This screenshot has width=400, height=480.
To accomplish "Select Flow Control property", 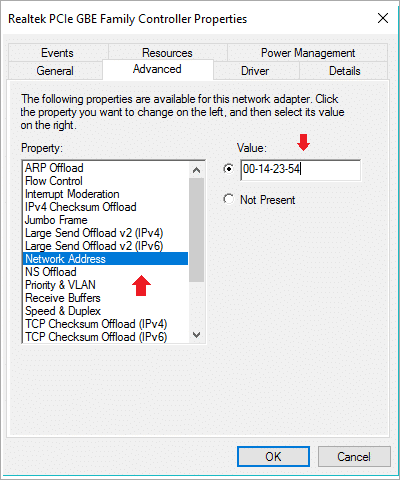I will [x=105, y=181].
